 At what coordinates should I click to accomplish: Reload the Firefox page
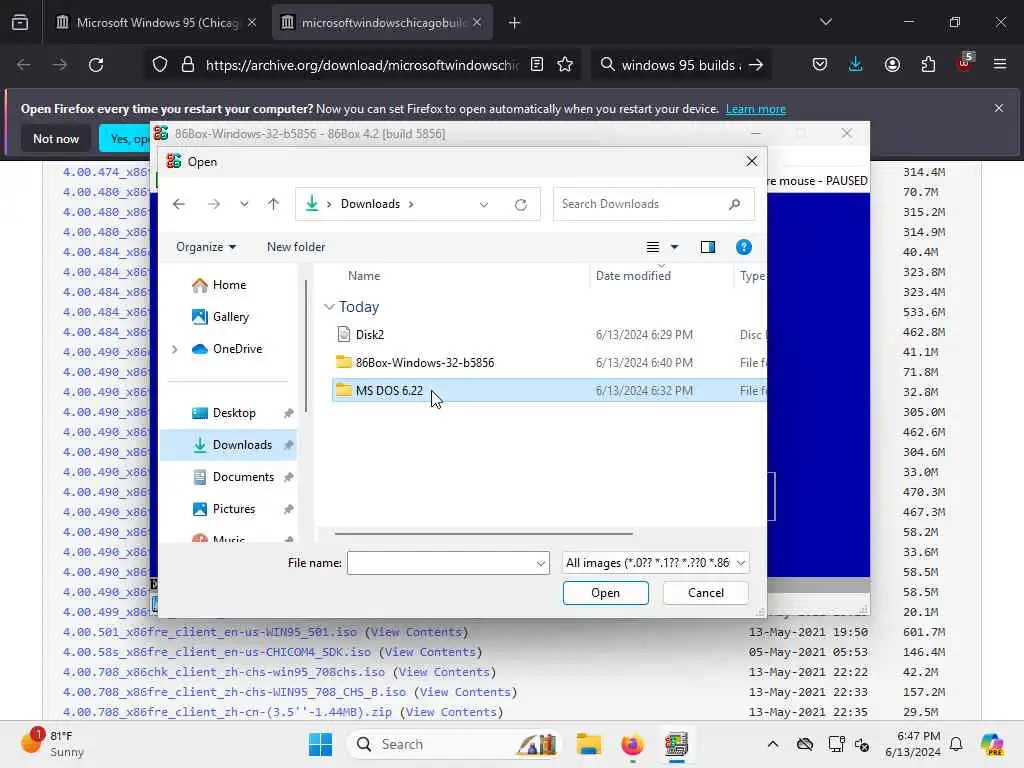[x=96, y=65]
